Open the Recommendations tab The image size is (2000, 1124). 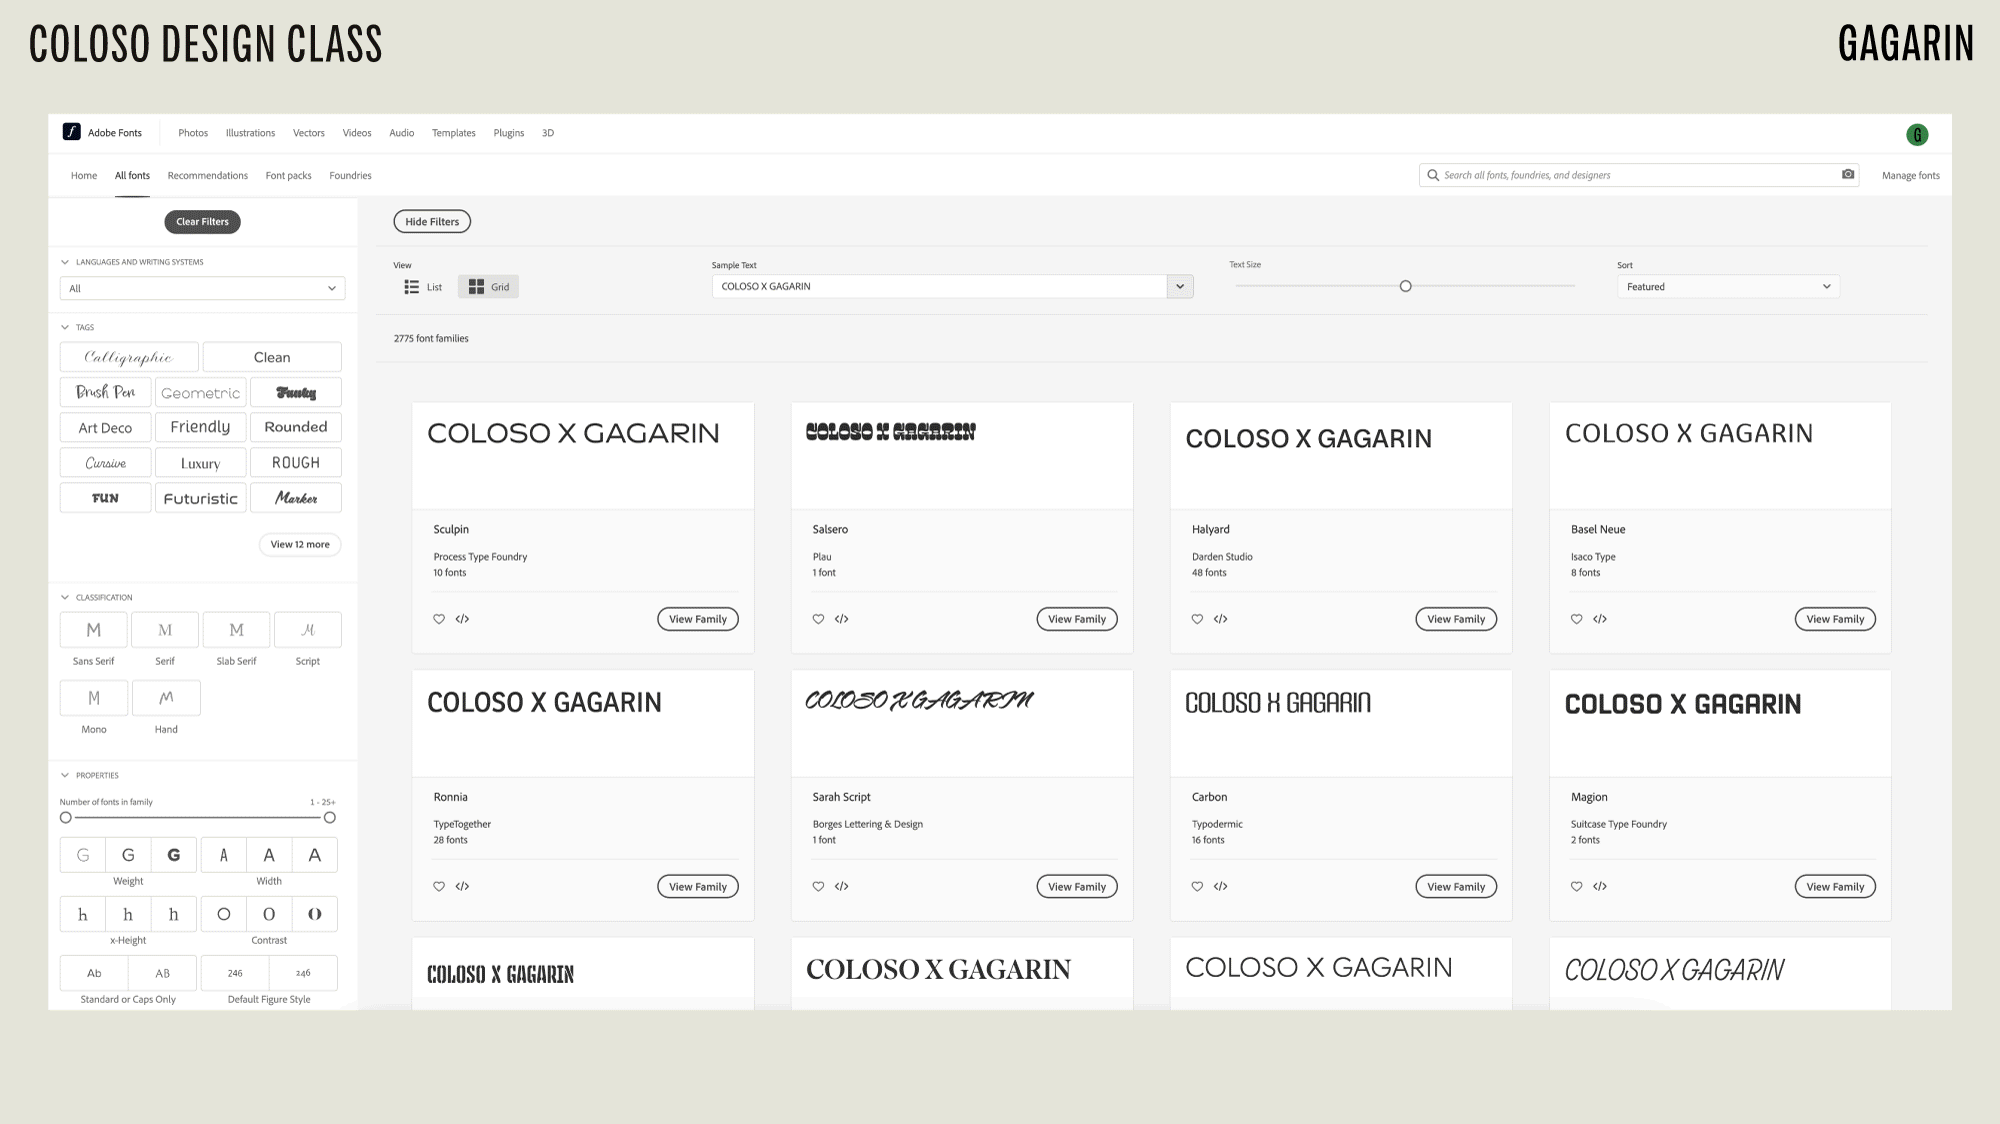pos(208,176)
